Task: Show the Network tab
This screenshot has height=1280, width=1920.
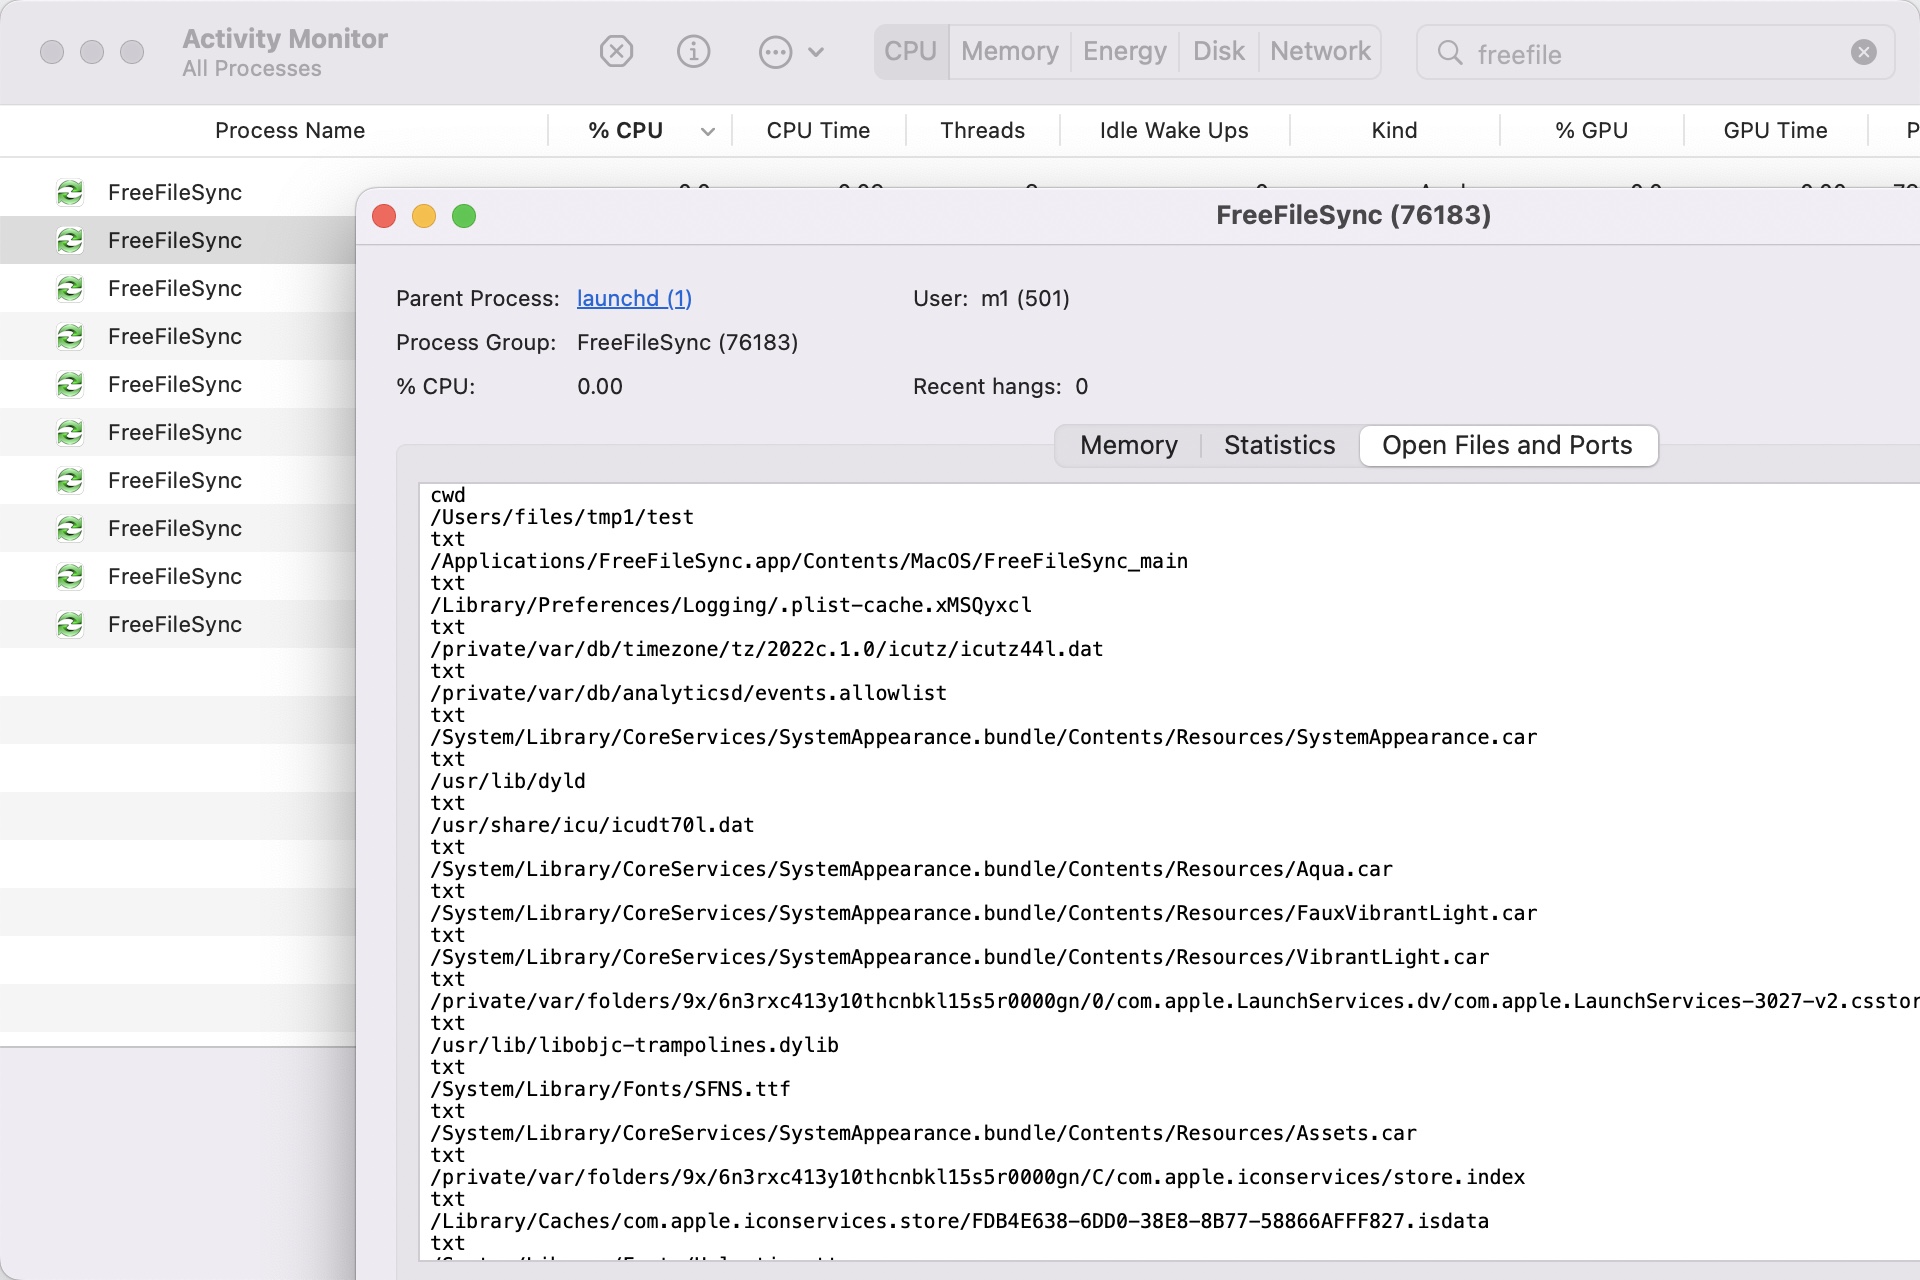Action: coord(1320,51)
